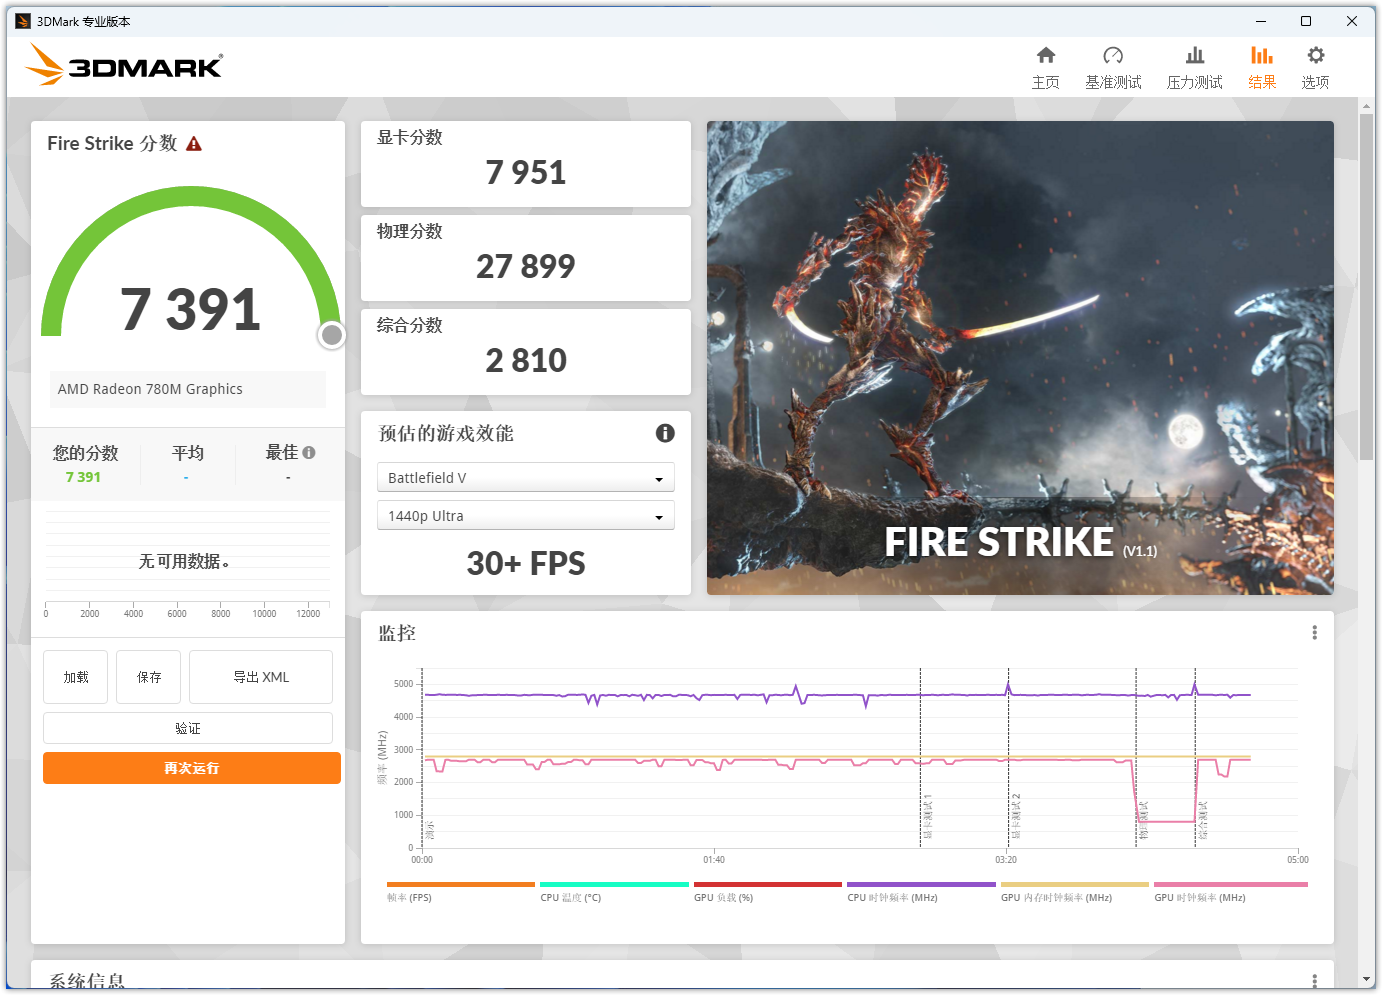Click the 导出 XML export button

[x=261, y=677]
